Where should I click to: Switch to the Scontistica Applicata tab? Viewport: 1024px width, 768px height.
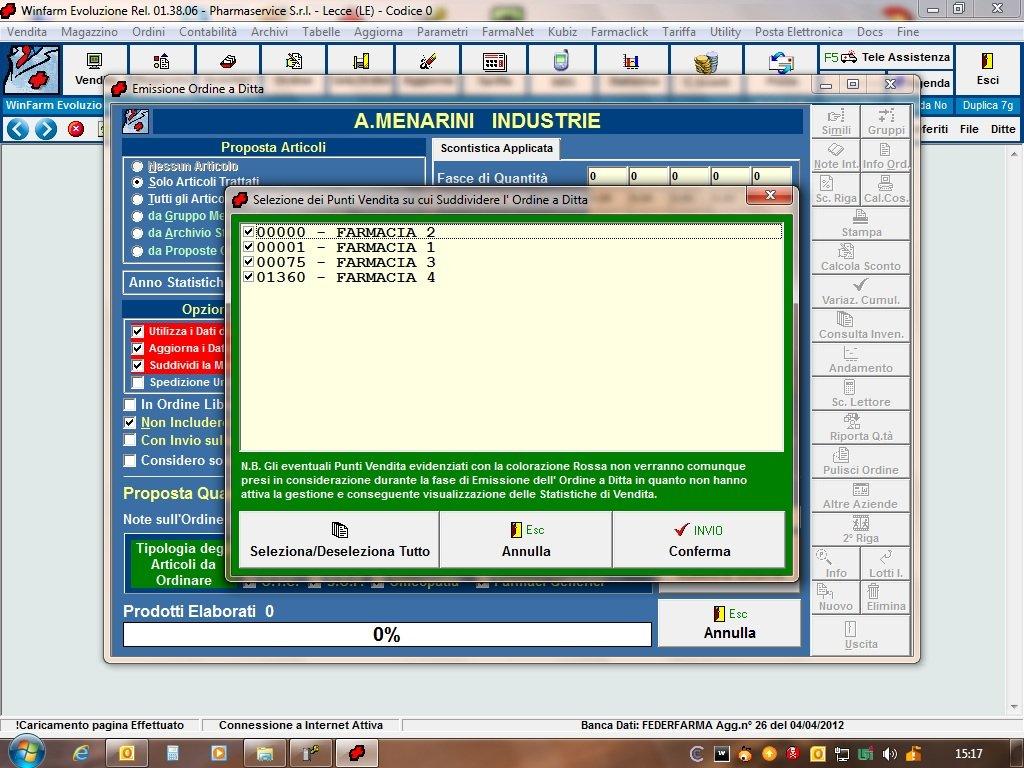496,149
